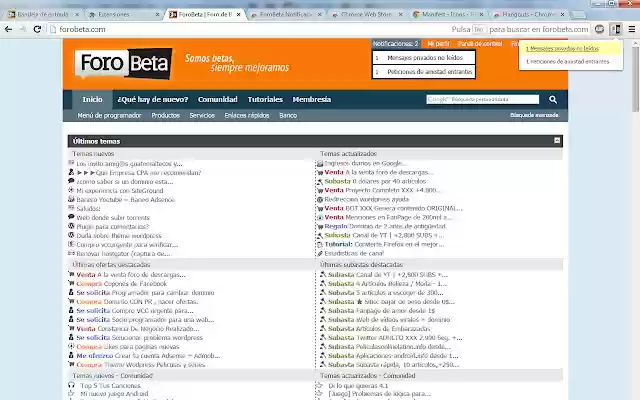Click the page vertical scrollbar thumb
Image resolution: width=640 pixels, height=400 pixels.
click(x=636, y=79)
